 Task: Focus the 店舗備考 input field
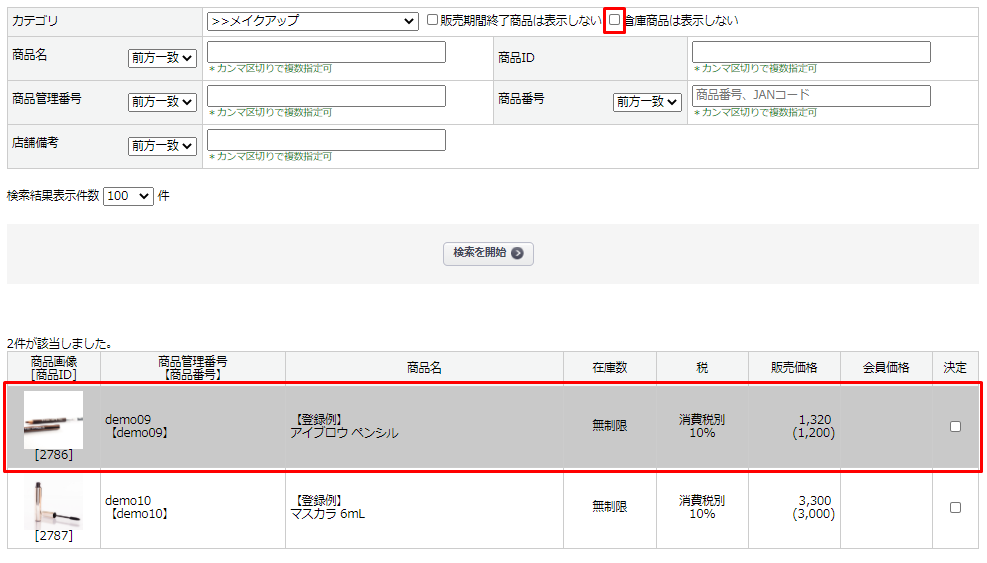pyautogui.click(x=326, y=140)
